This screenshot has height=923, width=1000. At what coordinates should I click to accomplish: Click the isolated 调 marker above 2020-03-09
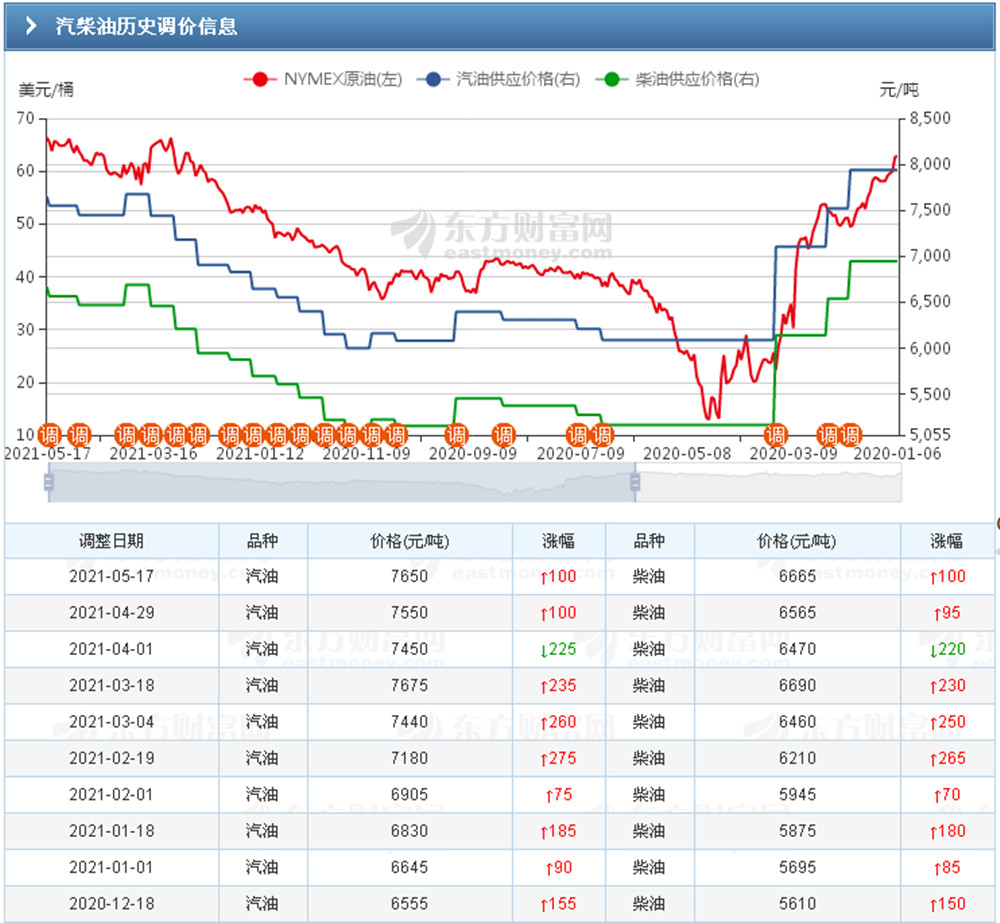[776, 436]
